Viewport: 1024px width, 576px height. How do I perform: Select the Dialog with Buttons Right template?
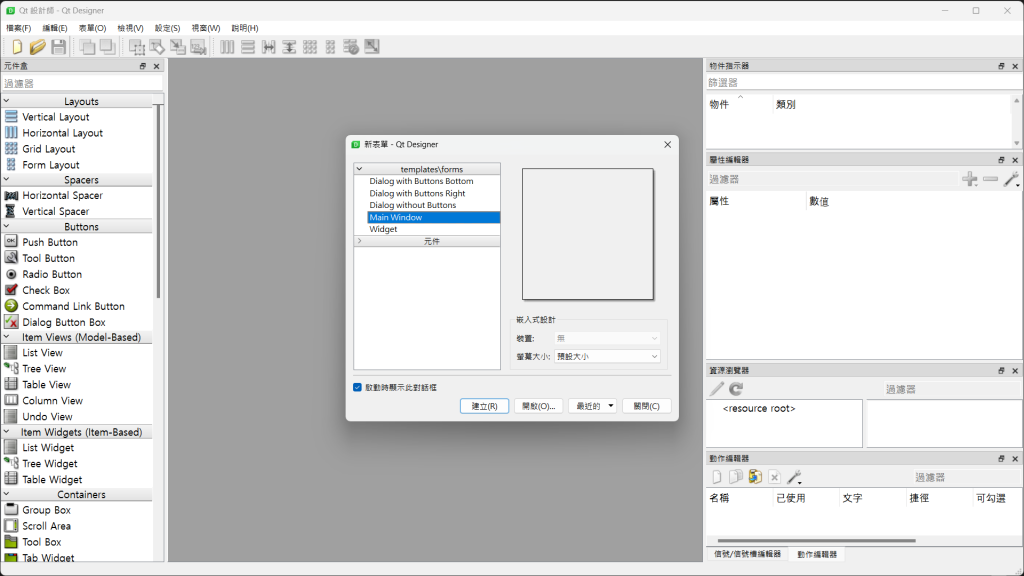coord(417,193)
